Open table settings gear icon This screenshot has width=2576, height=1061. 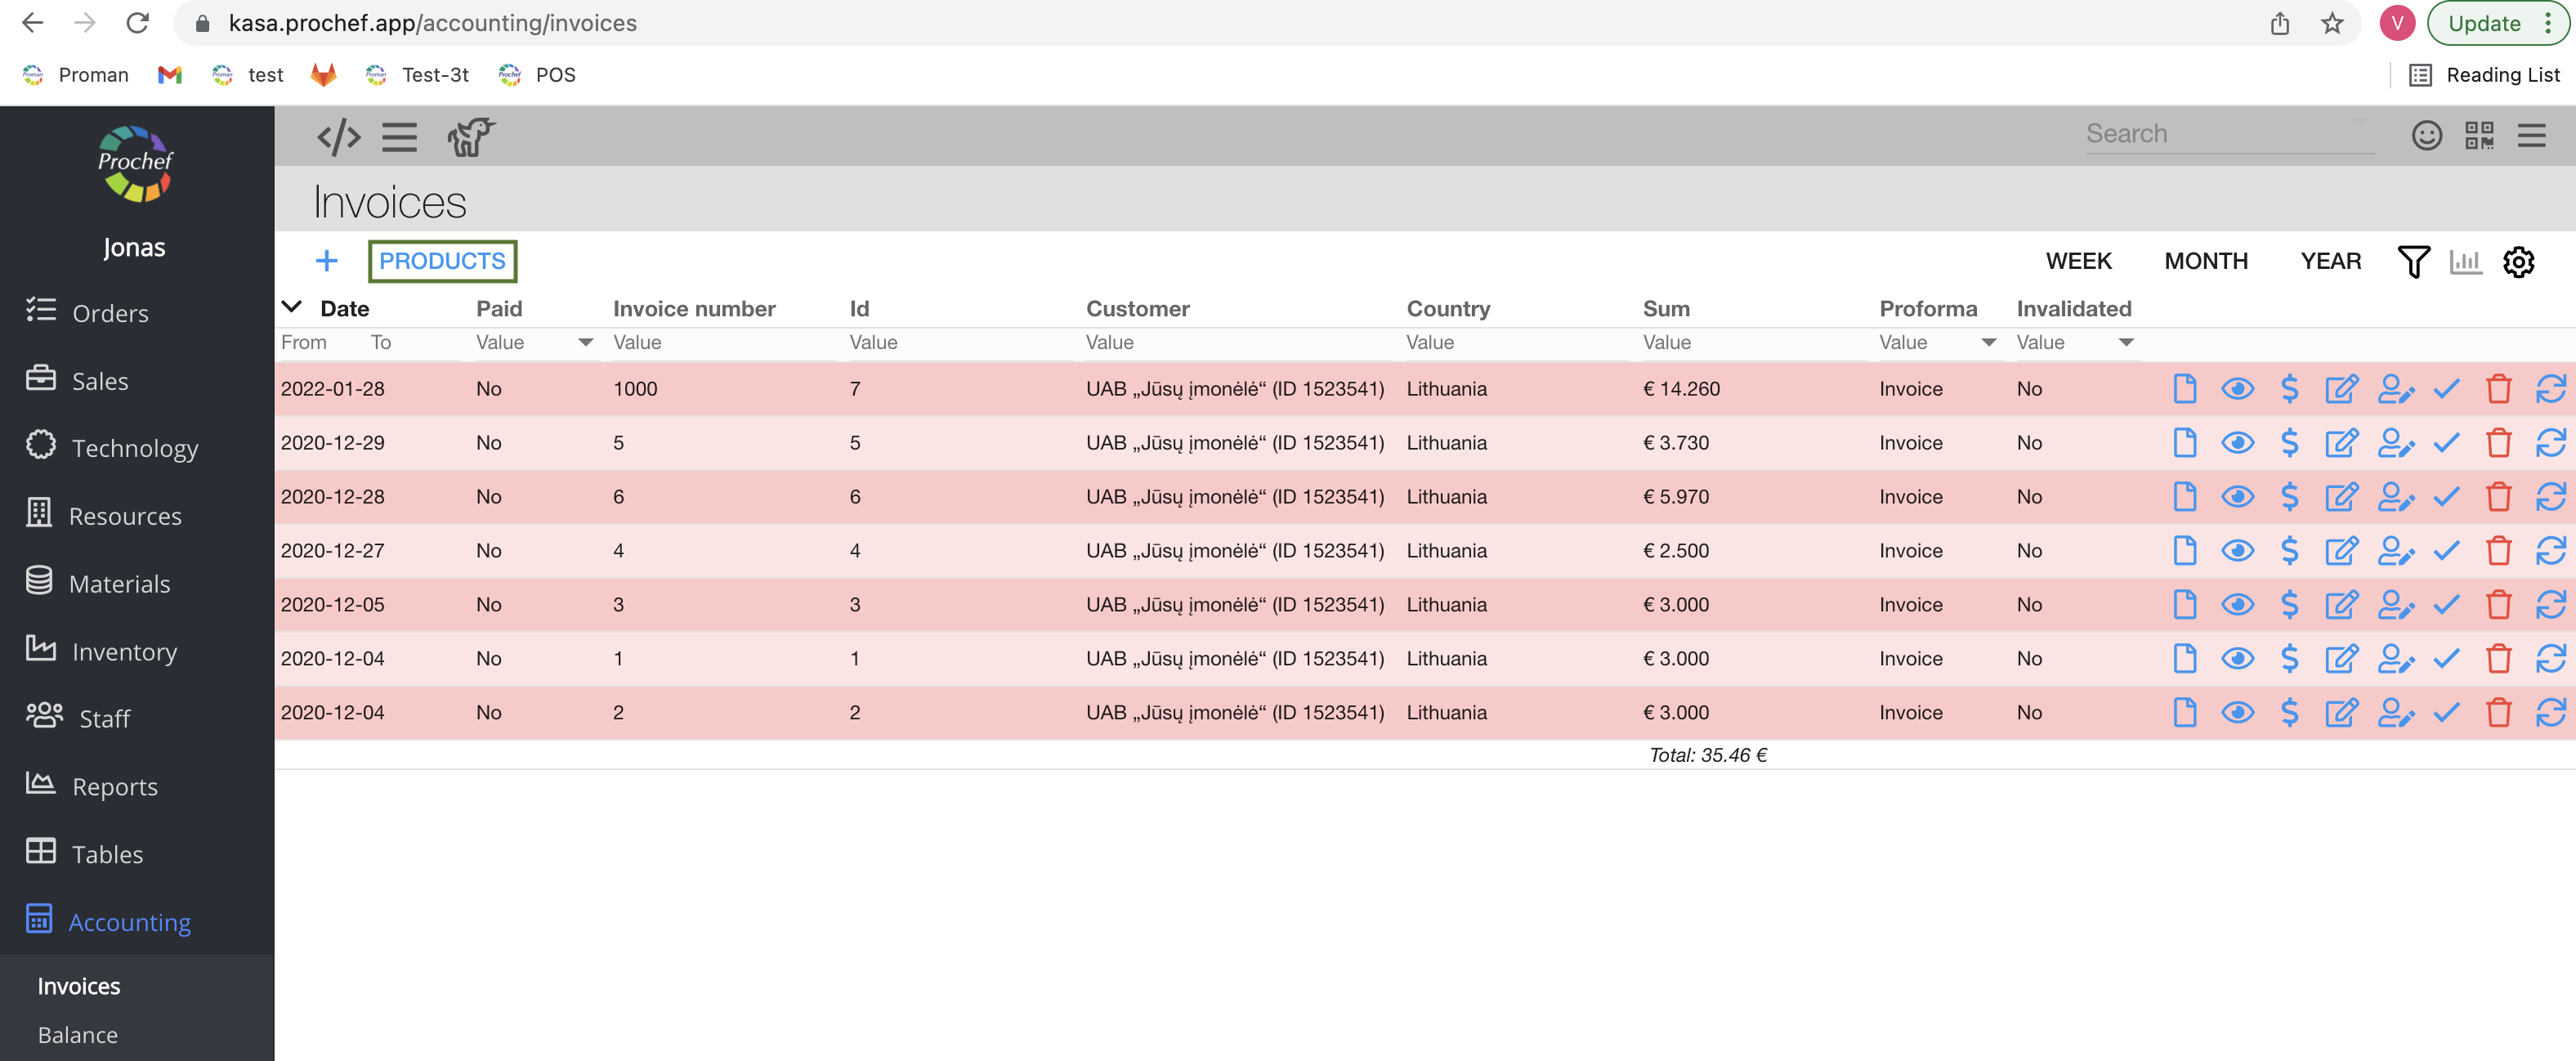click(2518, 262)
